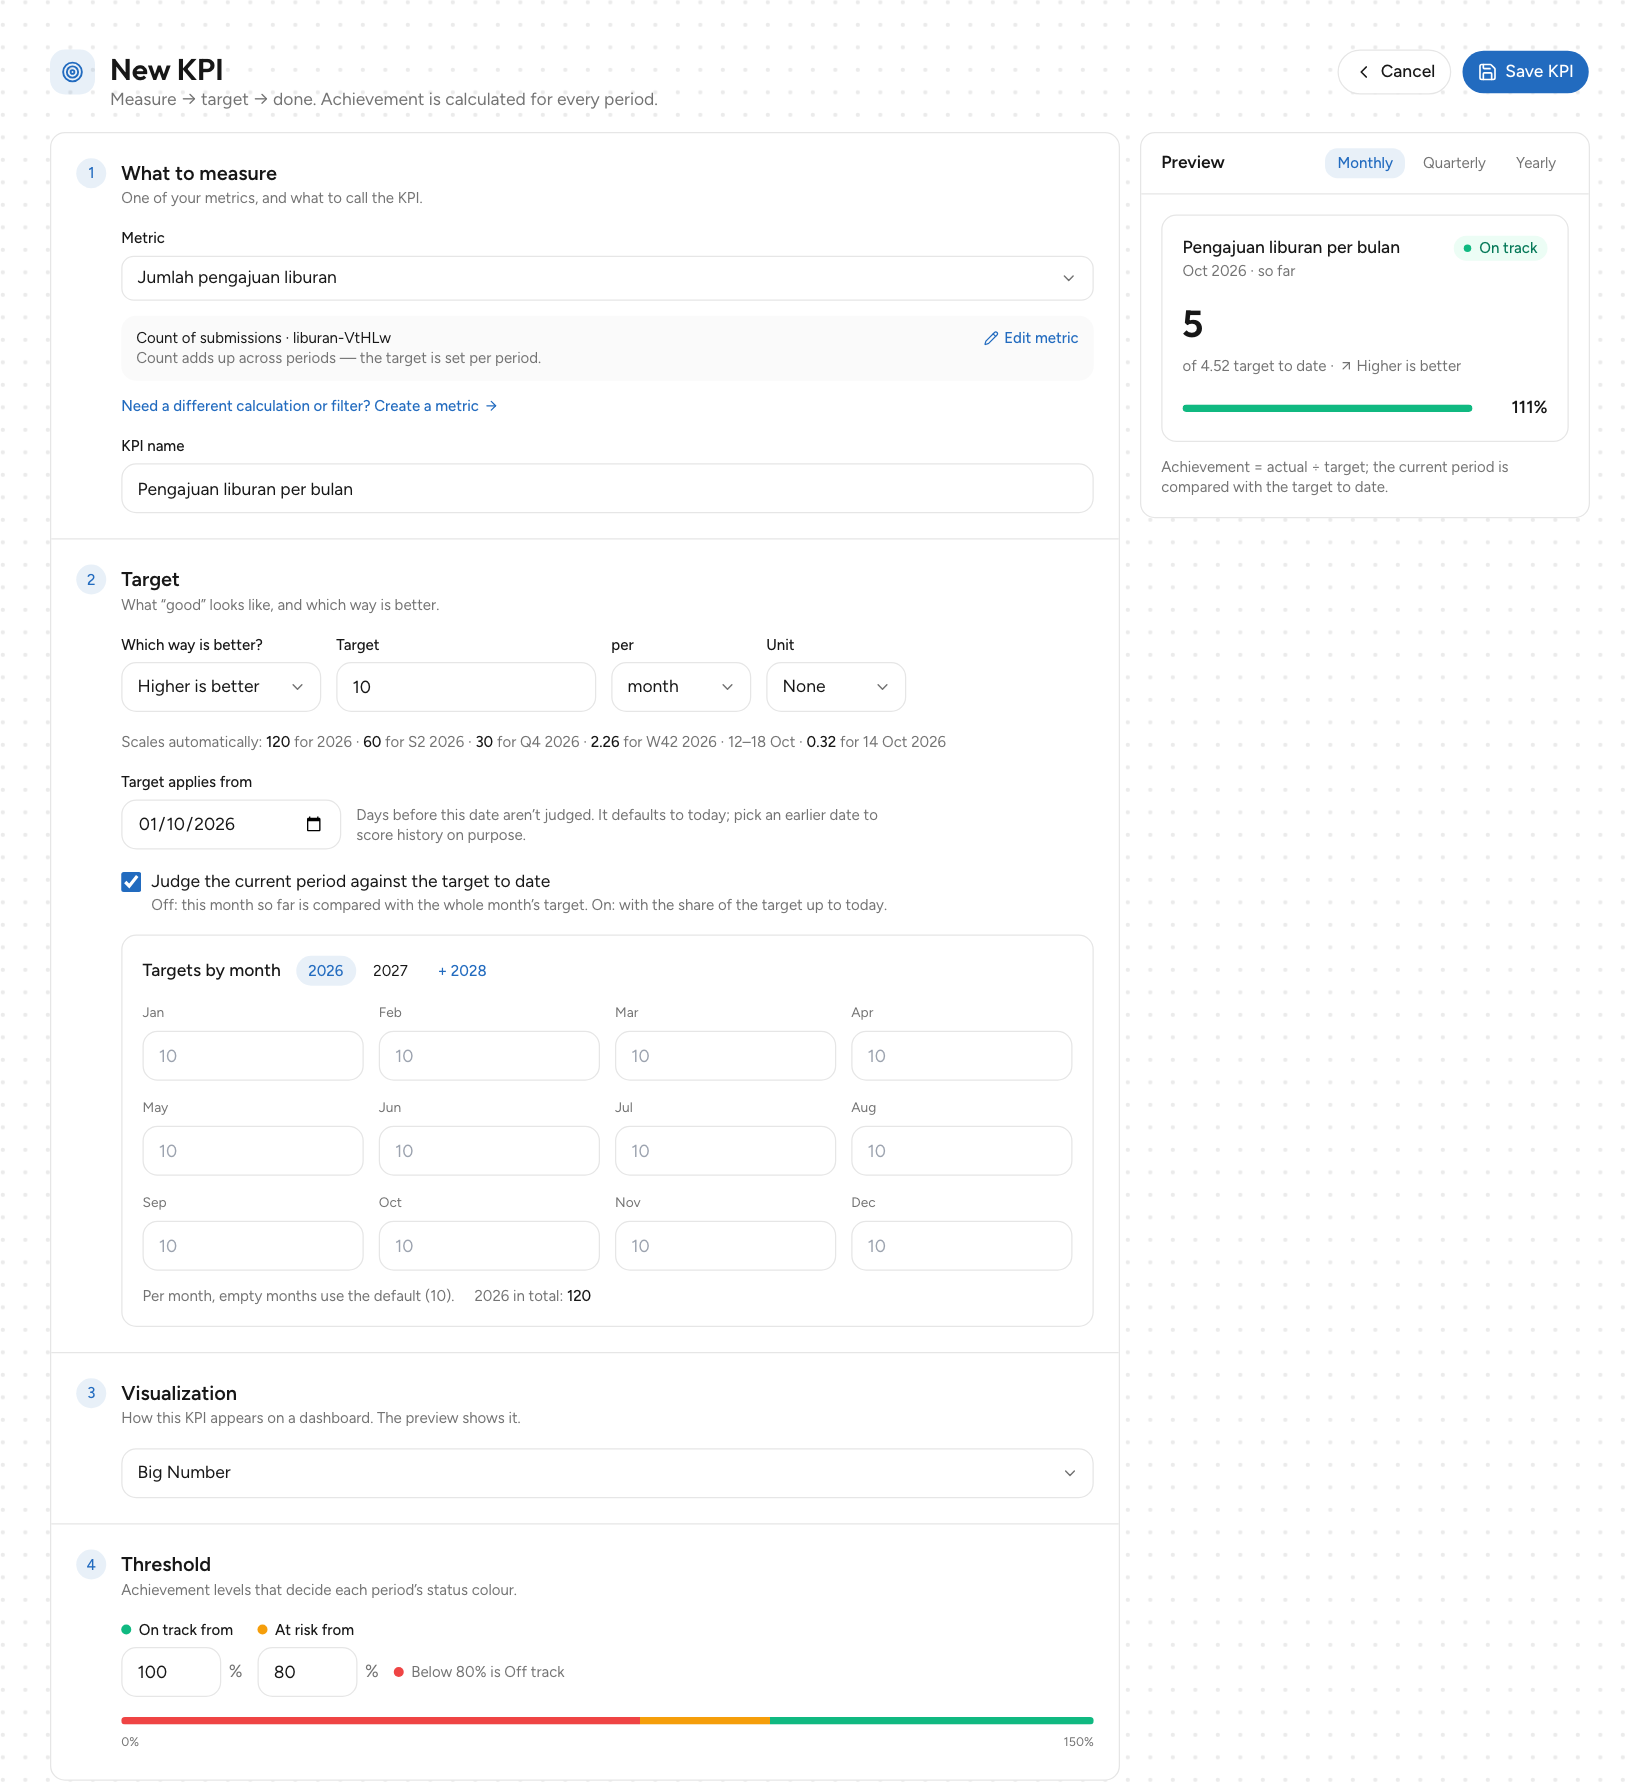This screenshot has height=1785, width=1640.
Task: Click the Target applies from date field
Action: 231,824
